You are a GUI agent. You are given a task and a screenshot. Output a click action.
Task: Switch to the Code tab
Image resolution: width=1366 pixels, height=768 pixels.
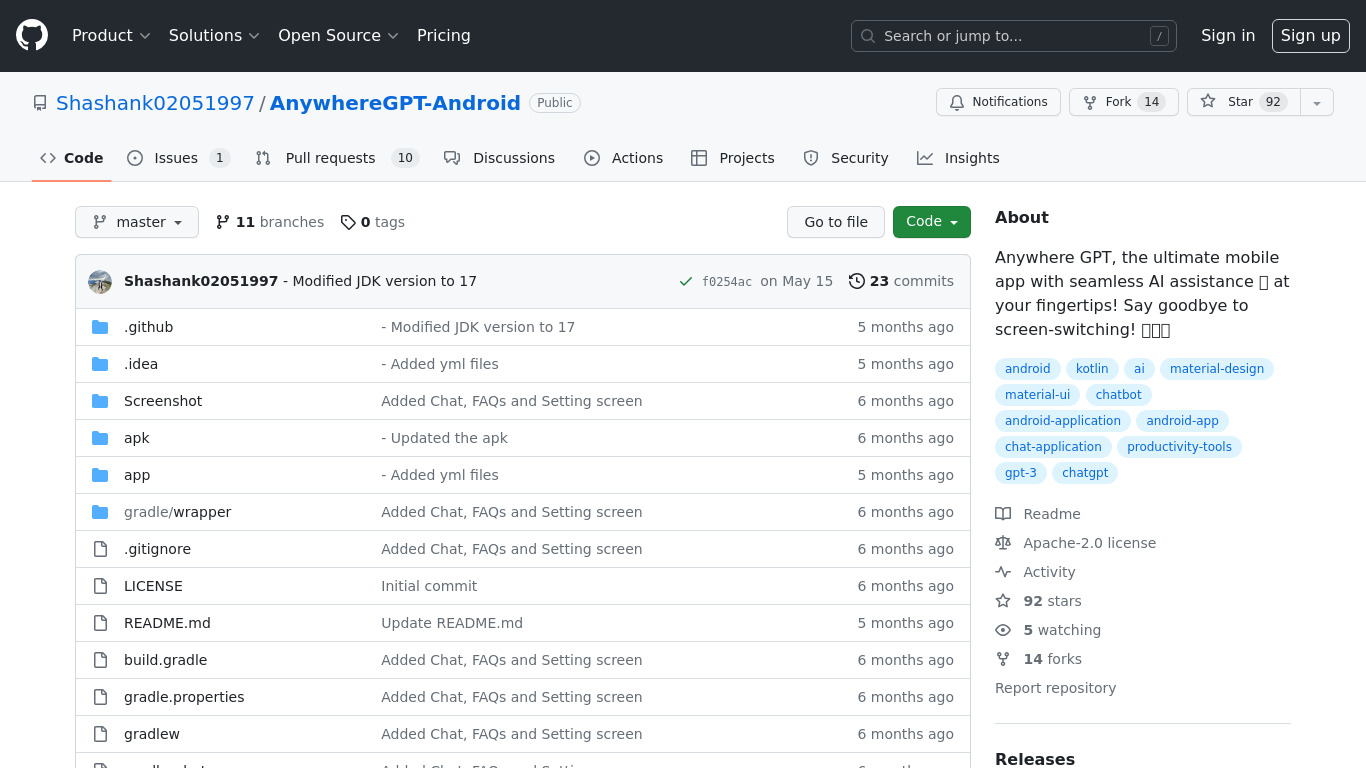click(72, 158)
